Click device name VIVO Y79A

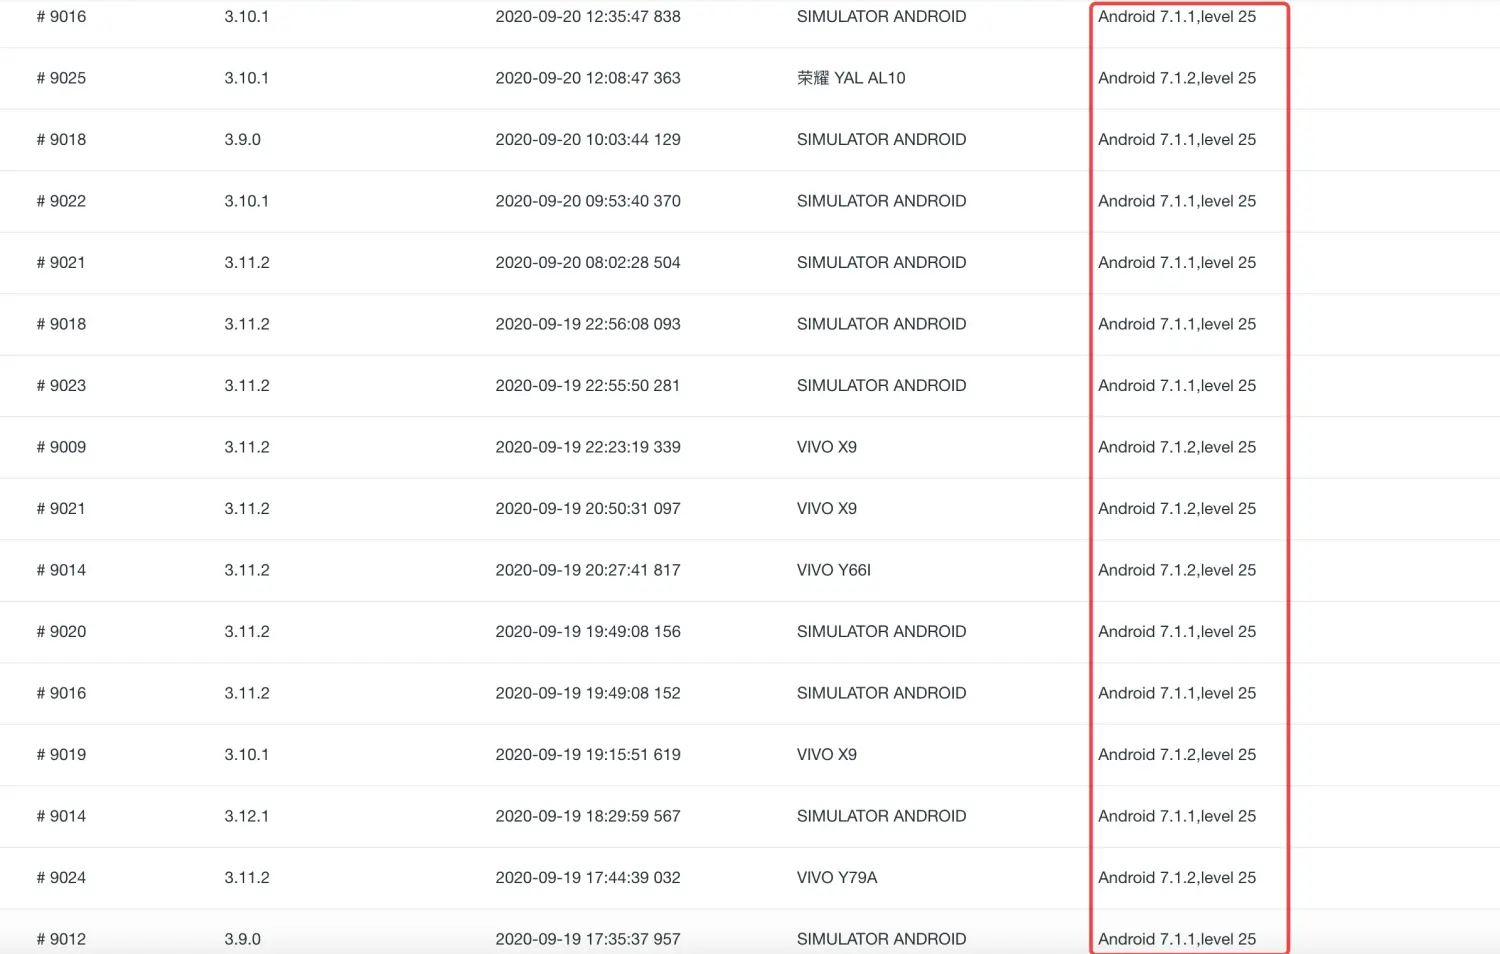pos(837,877)
